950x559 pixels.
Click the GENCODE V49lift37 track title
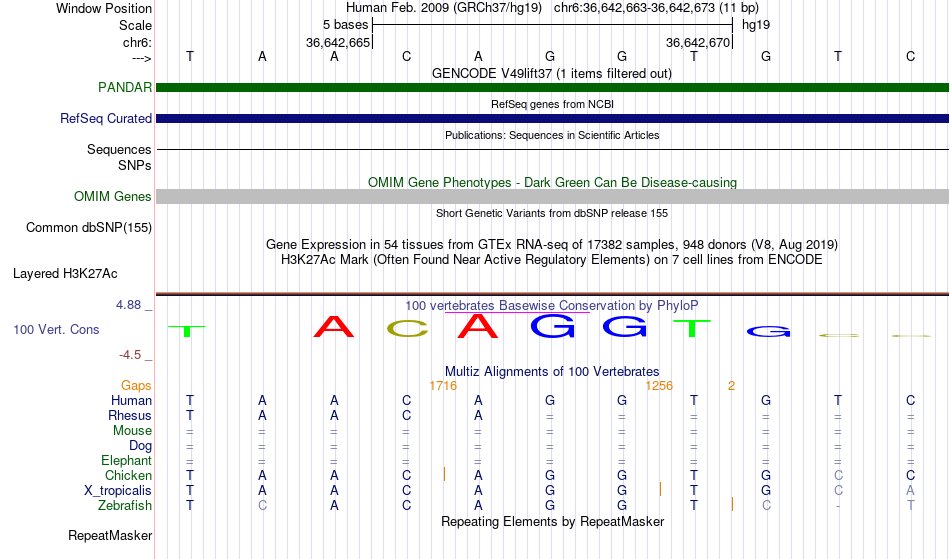(x=552, y=74)
